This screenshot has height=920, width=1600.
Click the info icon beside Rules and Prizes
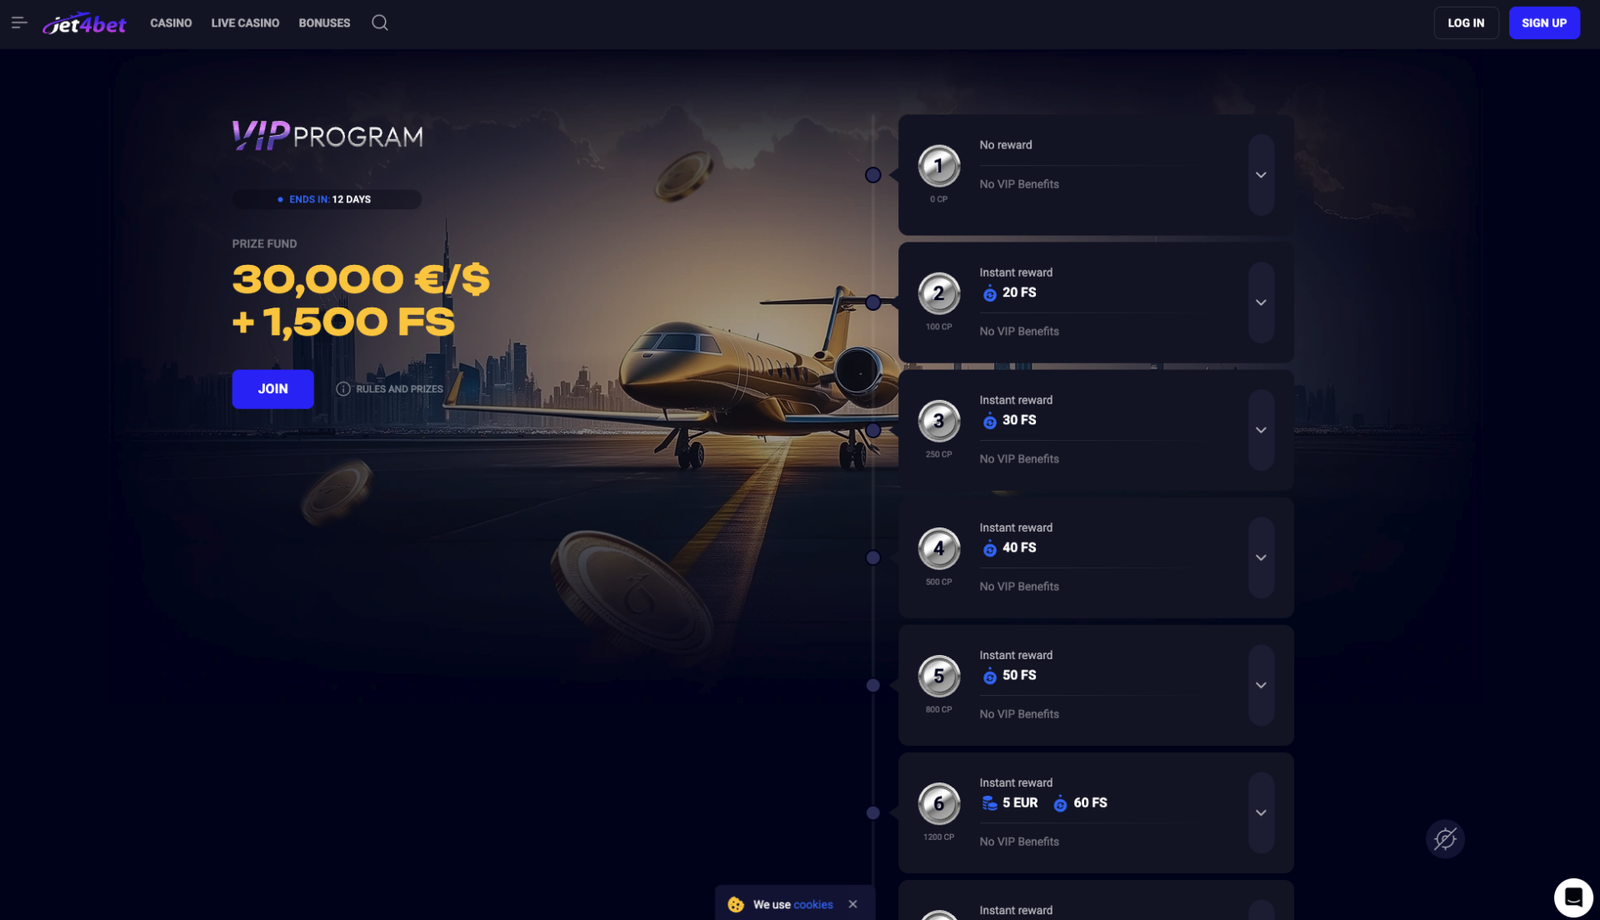343,389
